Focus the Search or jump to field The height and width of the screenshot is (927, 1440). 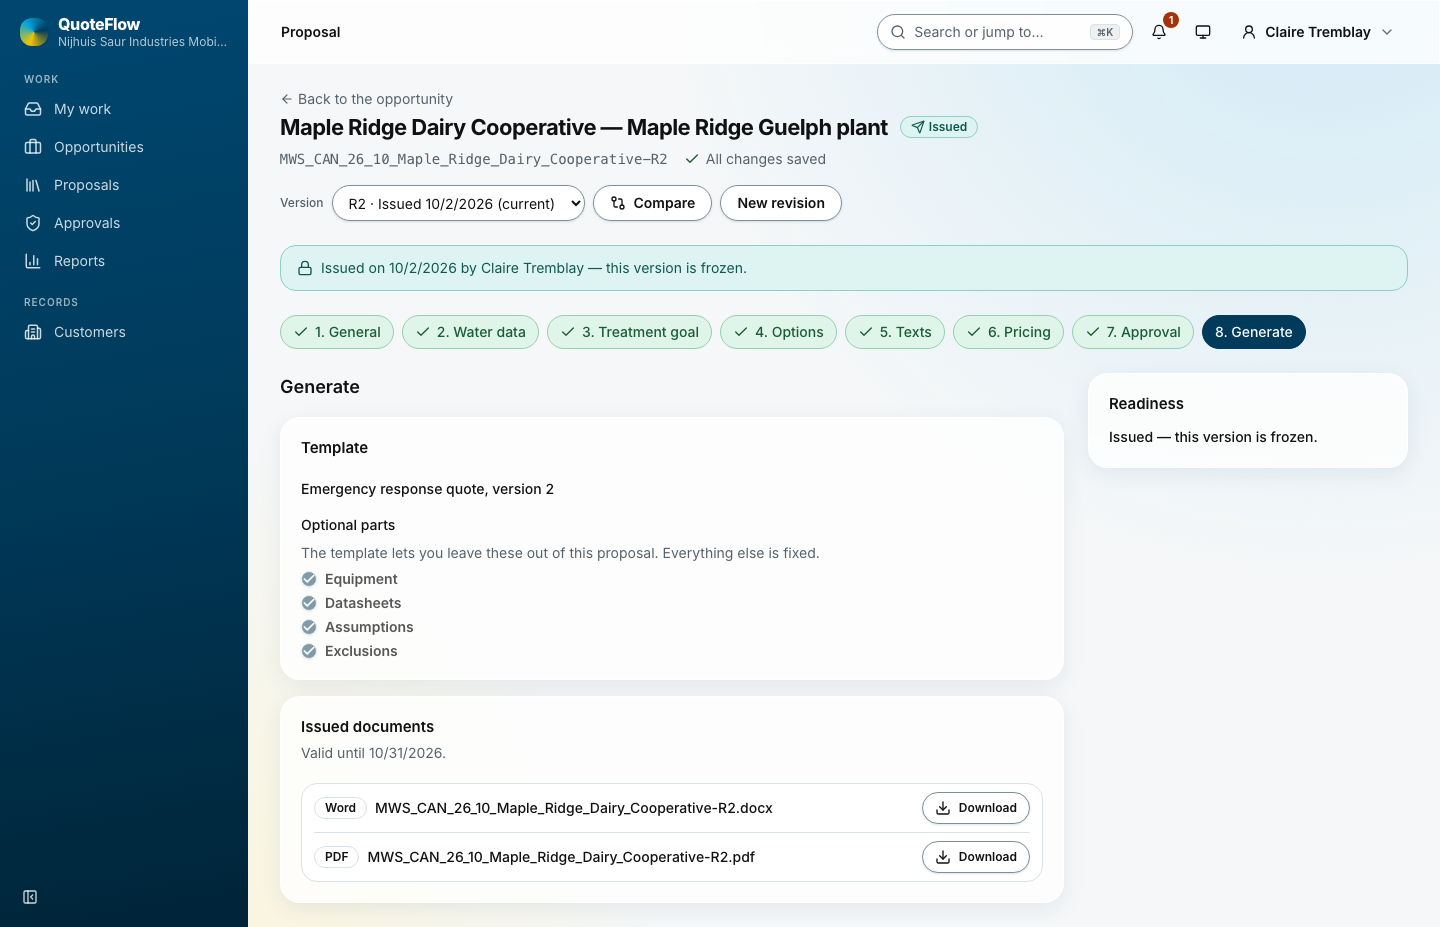(1004, 32)
